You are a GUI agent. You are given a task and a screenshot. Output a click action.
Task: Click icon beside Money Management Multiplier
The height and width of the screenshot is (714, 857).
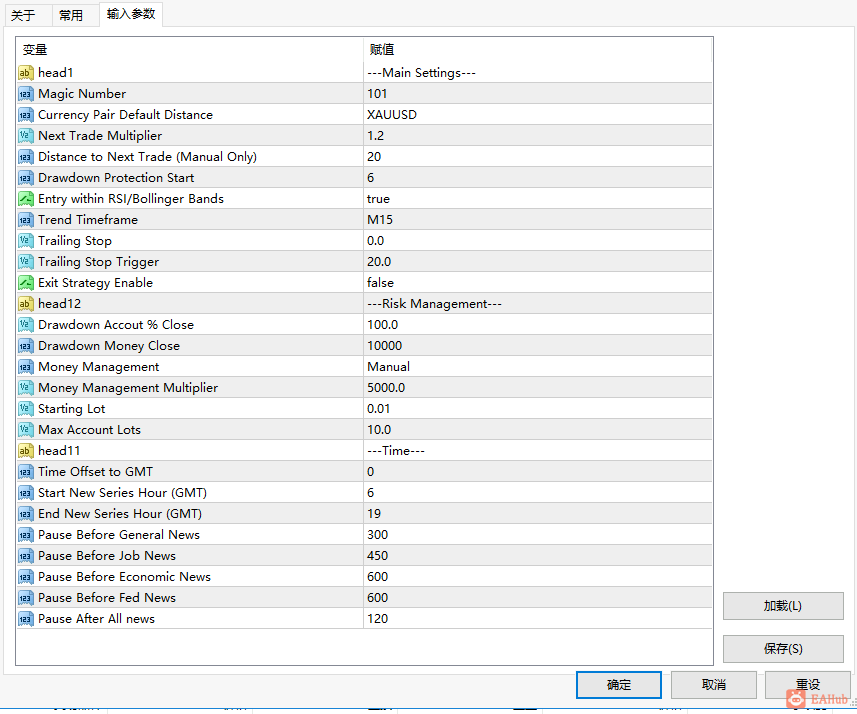point(26,388)
